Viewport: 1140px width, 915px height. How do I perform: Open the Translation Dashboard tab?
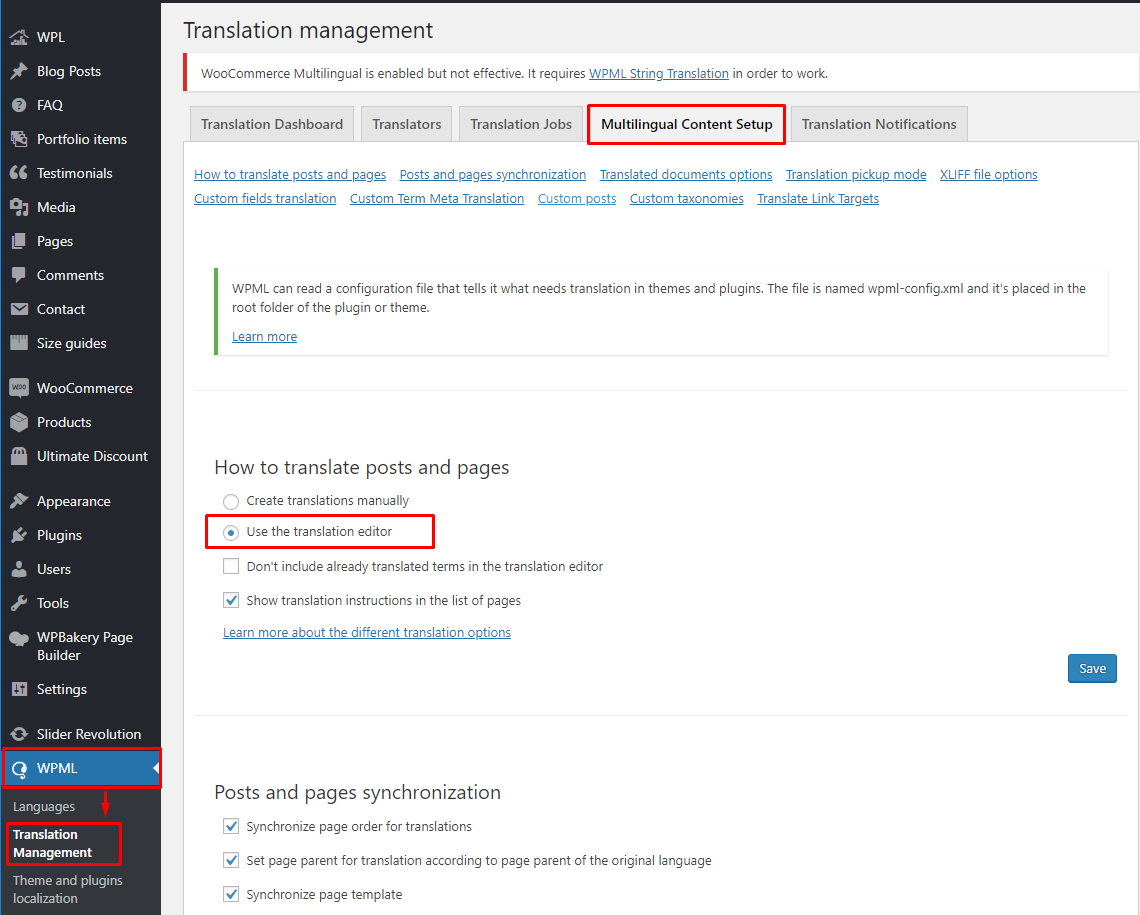pyautogui.click(x=272, y=124)
